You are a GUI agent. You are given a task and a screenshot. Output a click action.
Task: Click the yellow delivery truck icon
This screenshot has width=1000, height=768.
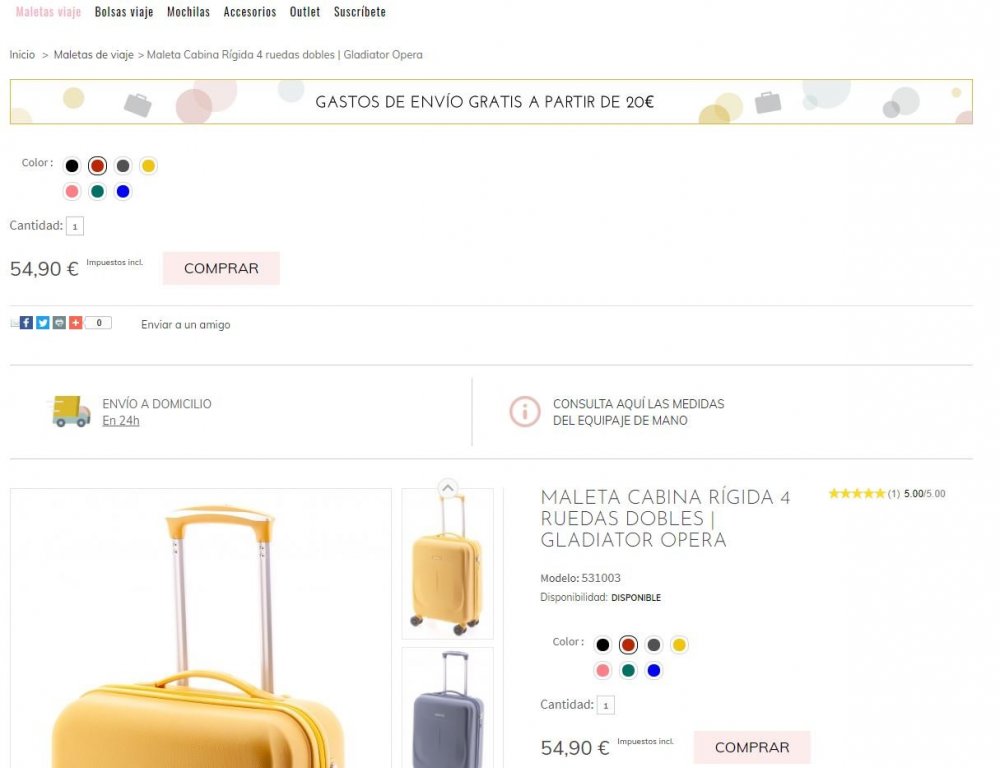point(71,411)
